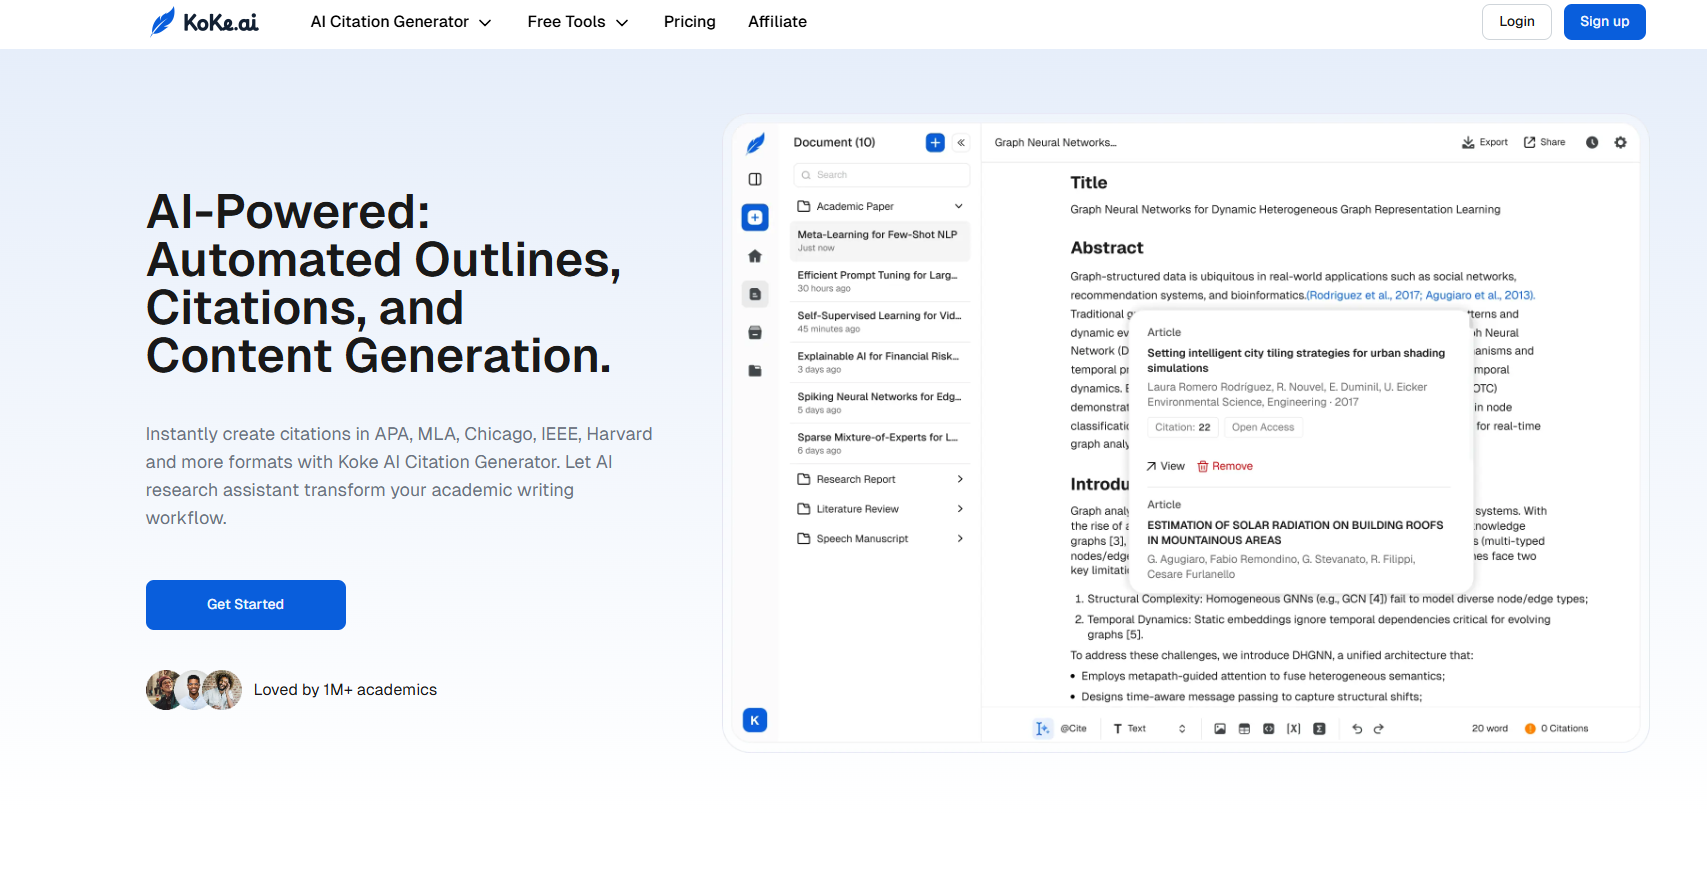Open history via the clock icon
This screenshot has width=1707, height=876.
click(x=1592, y=143)
